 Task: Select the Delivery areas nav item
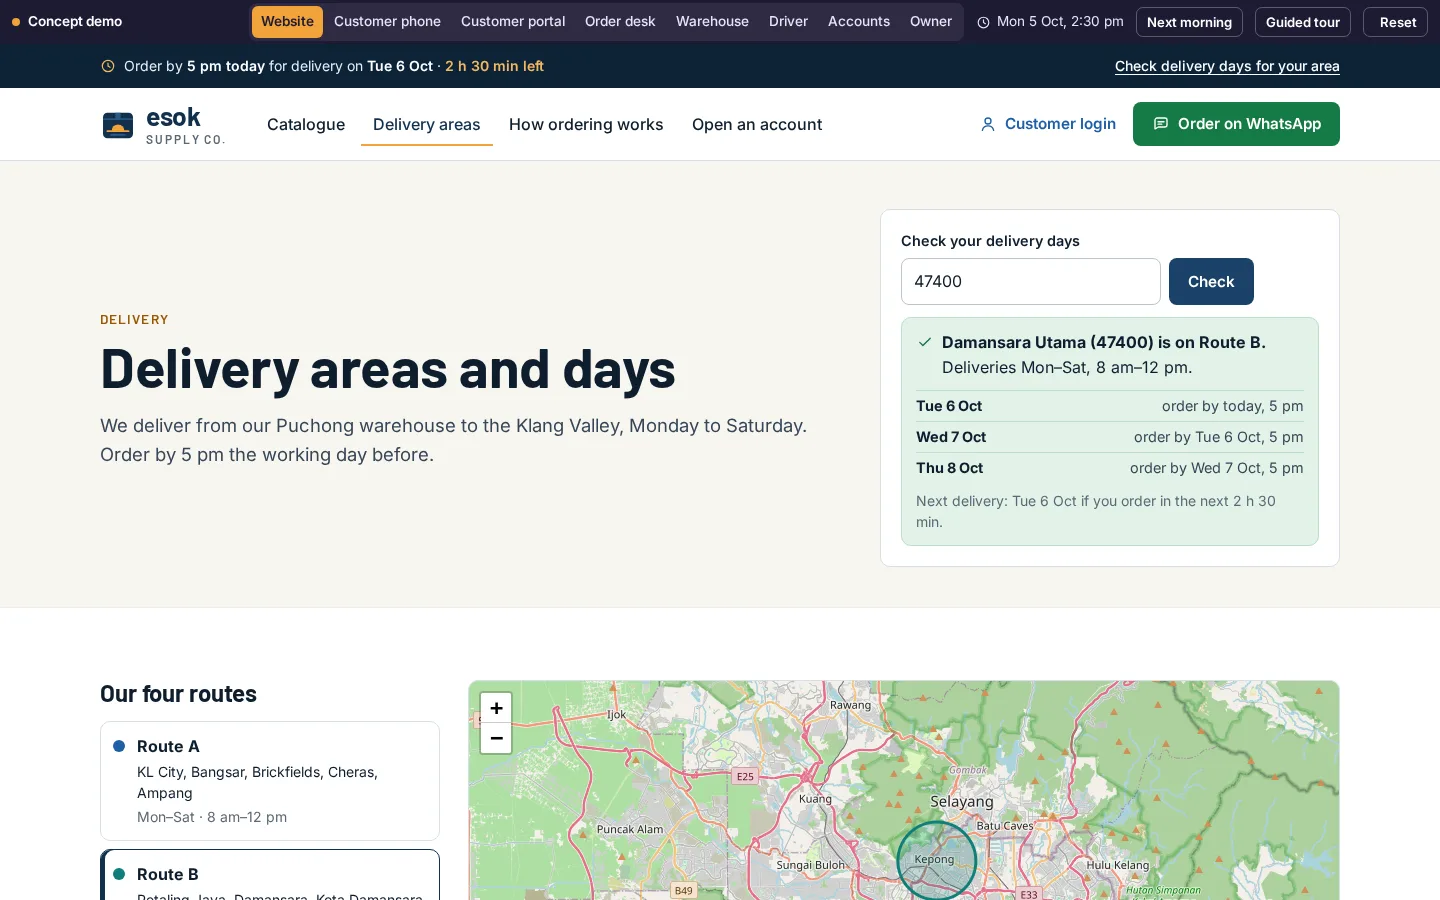(427, 125)
